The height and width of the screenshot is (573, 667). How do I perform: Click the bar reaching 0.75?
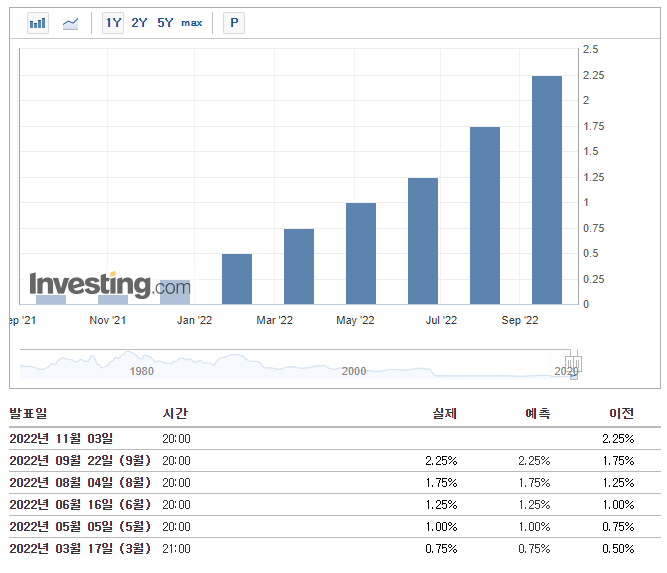tap(299, 267)
